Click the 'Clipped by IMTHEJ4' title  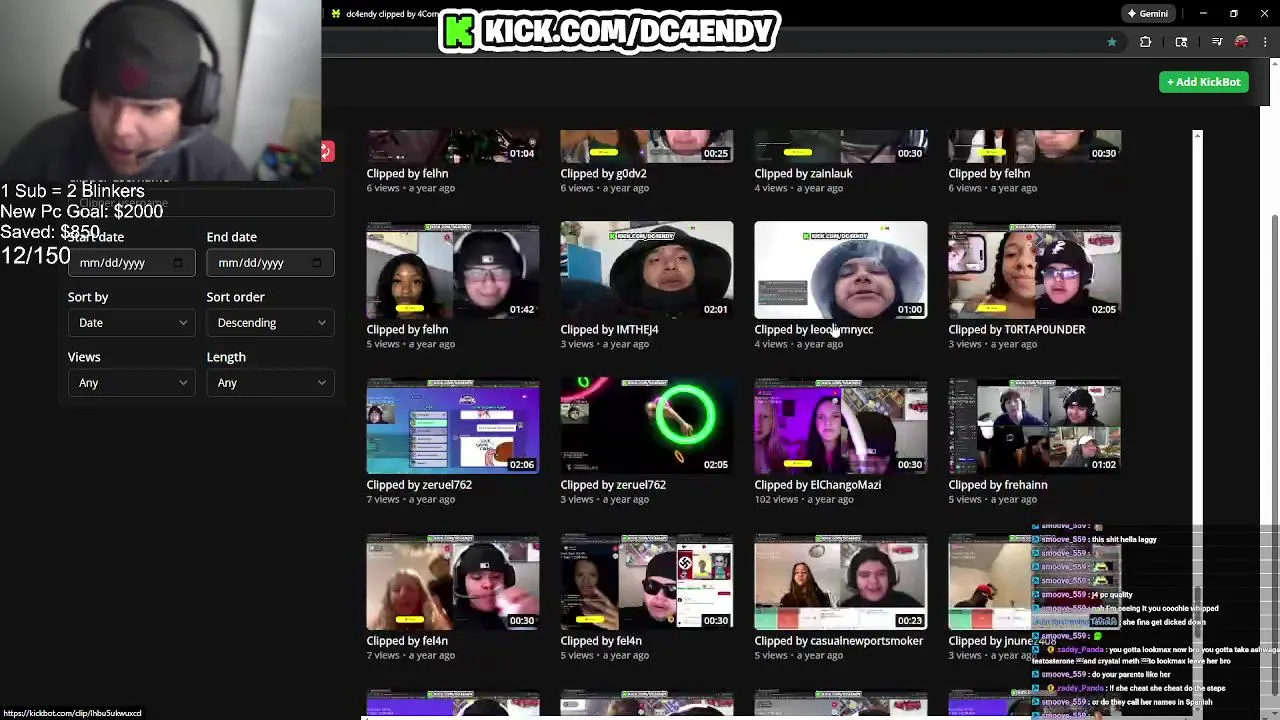(609, 329)
